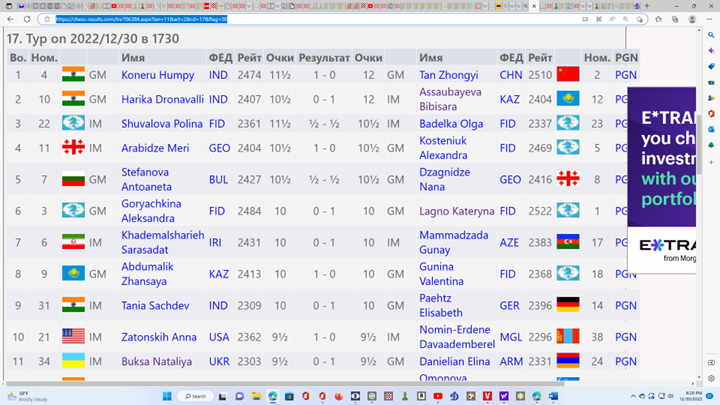This screenshot has width=720, height=405.
Task: Click the browser back arrow button
Action: [x=9, y=19]
